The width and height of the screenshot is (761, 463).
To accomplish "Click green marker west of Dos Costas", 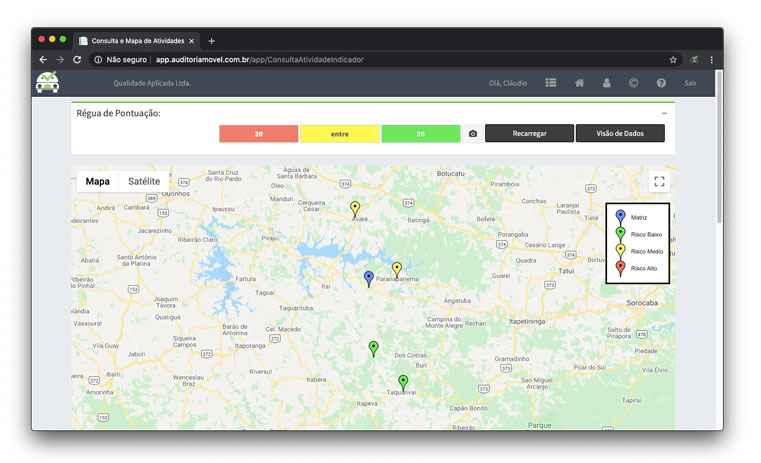I will (373, 348).
